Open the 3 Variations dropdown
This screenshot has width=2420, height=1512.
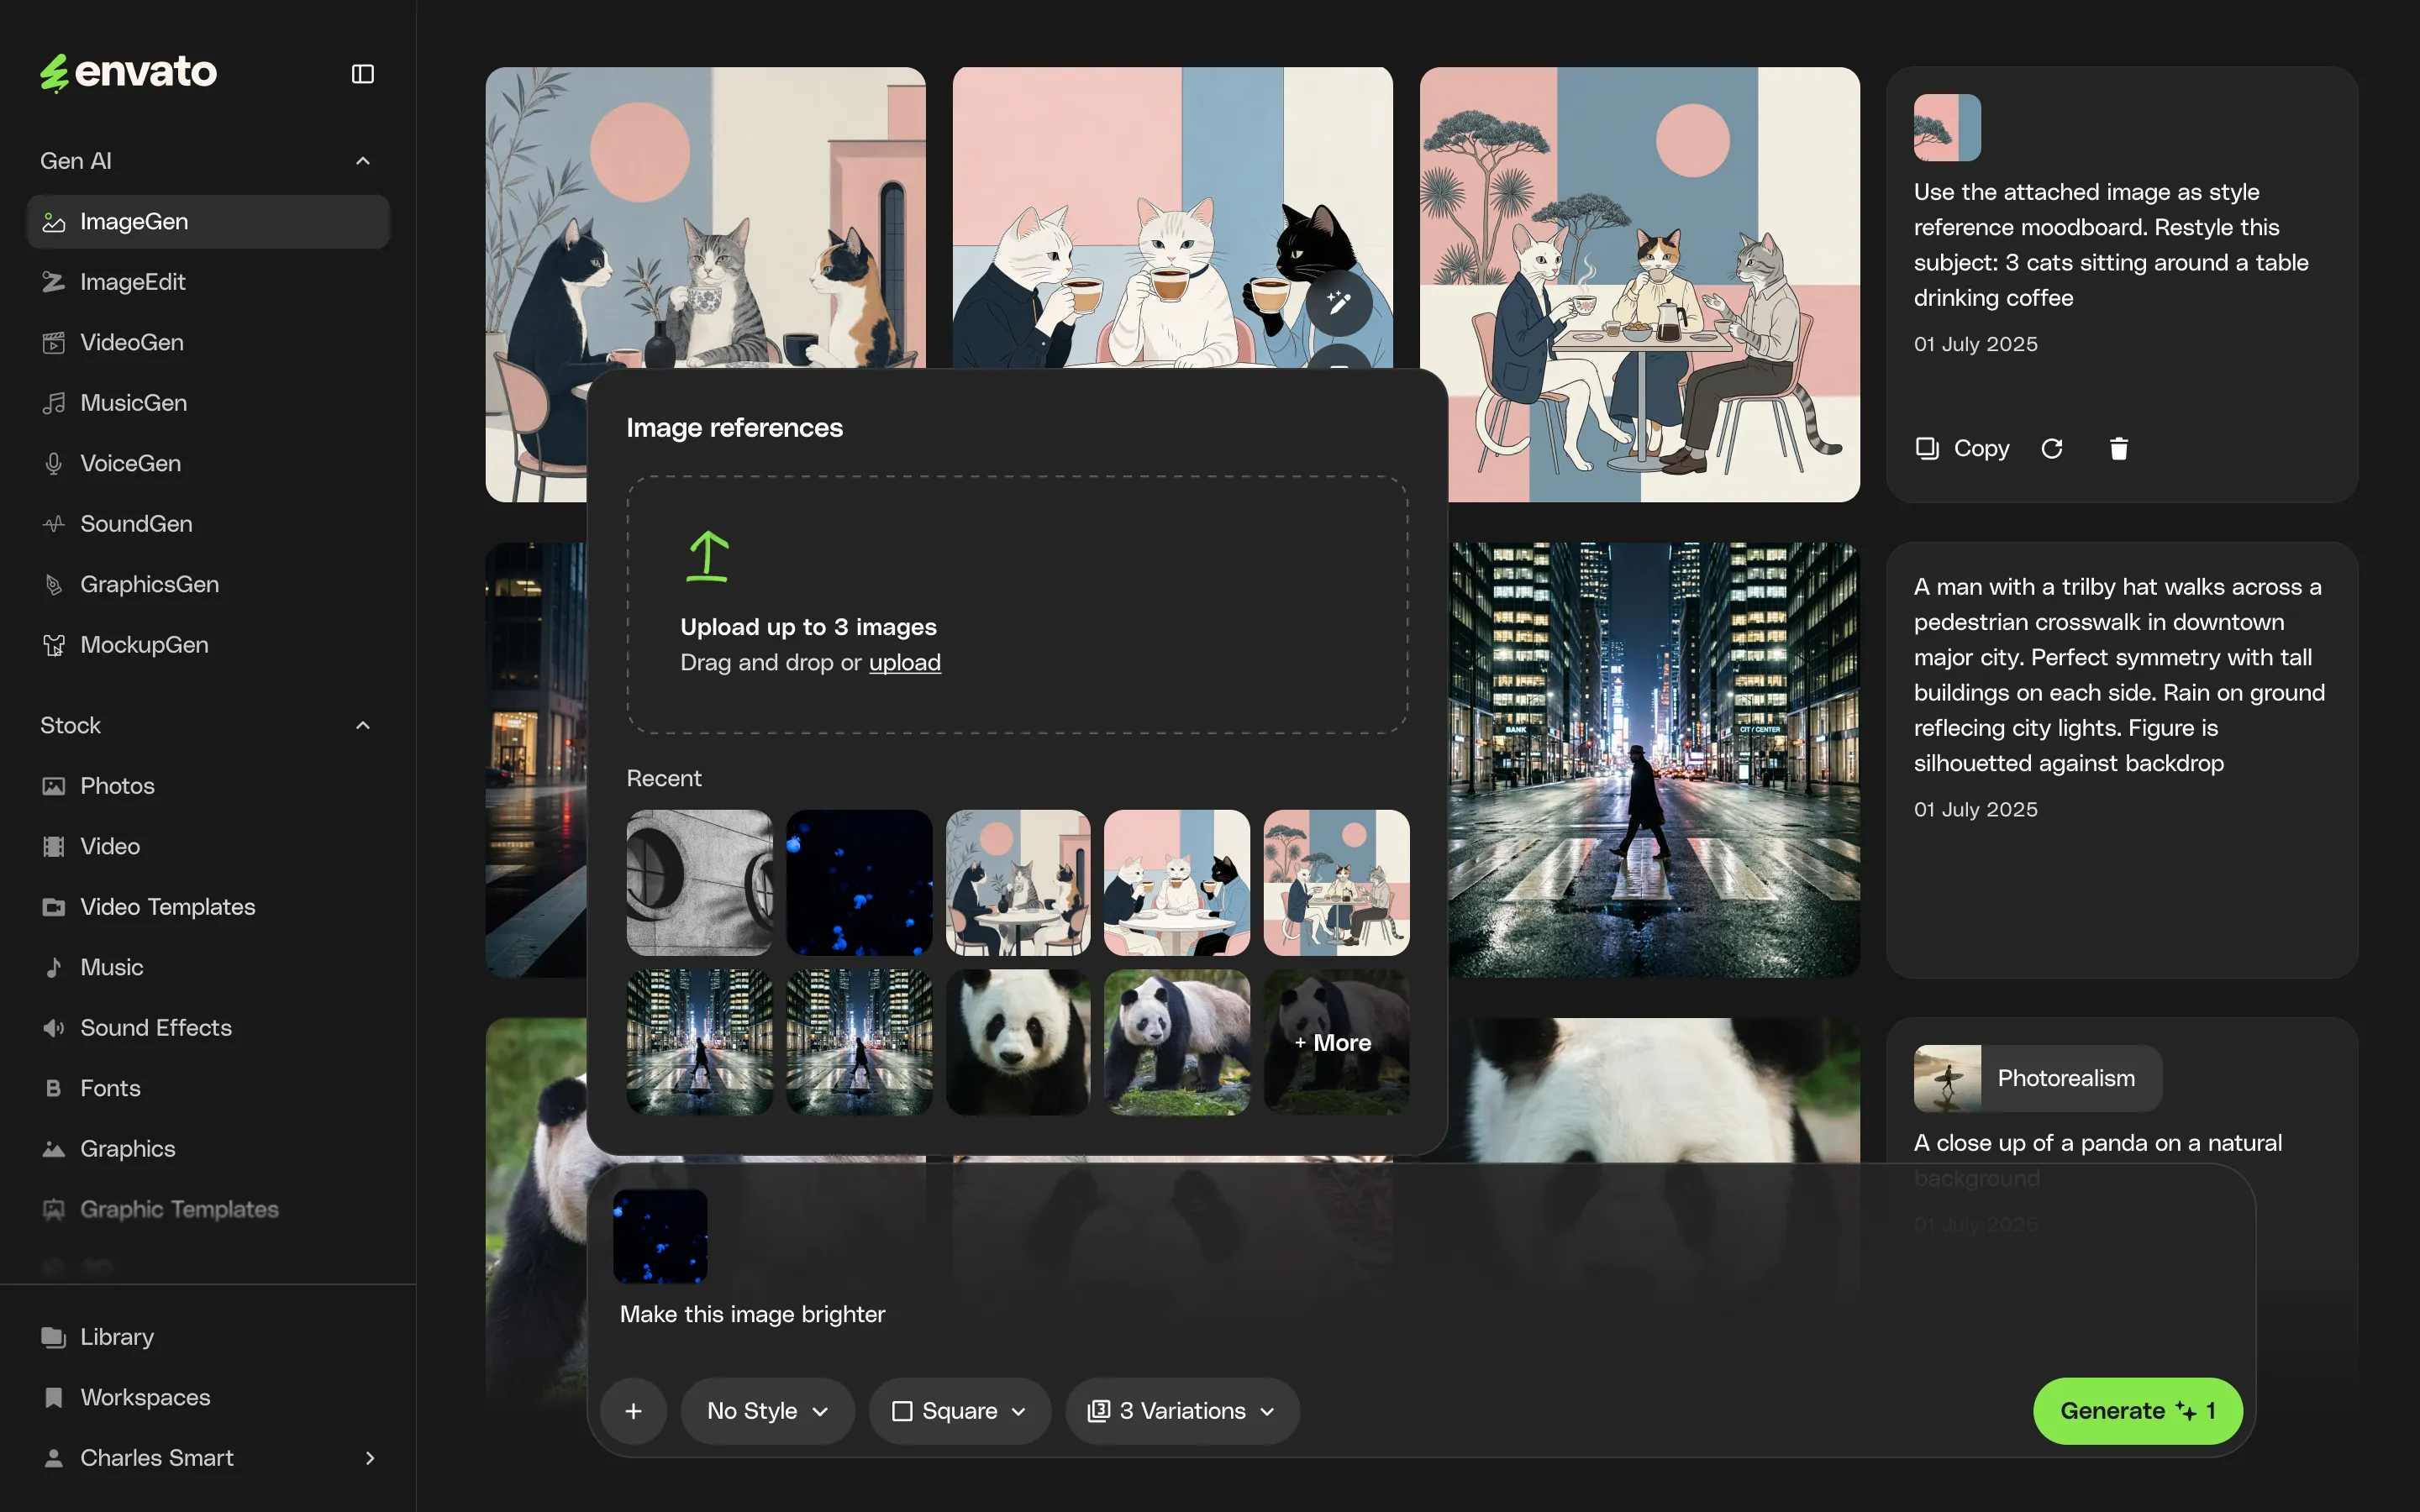pyautogui.click(x=1182, y=1411)
